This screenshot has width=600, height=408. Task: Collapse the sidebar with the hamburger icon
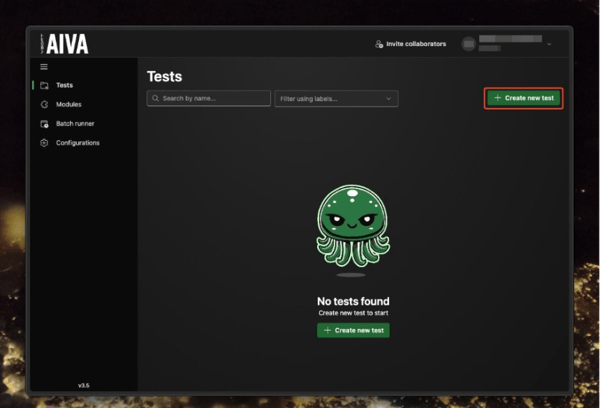[x=44, y=67]
